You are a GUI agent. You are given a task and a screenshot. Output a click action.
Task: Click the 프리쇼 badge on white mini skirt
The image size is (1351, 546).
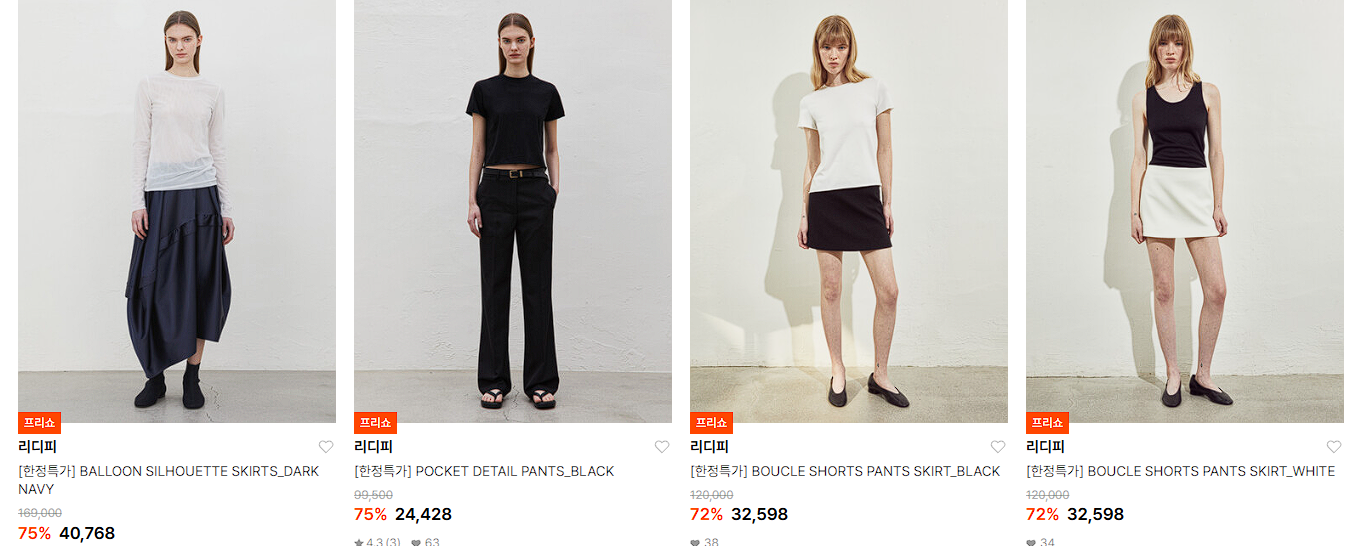1047,423
